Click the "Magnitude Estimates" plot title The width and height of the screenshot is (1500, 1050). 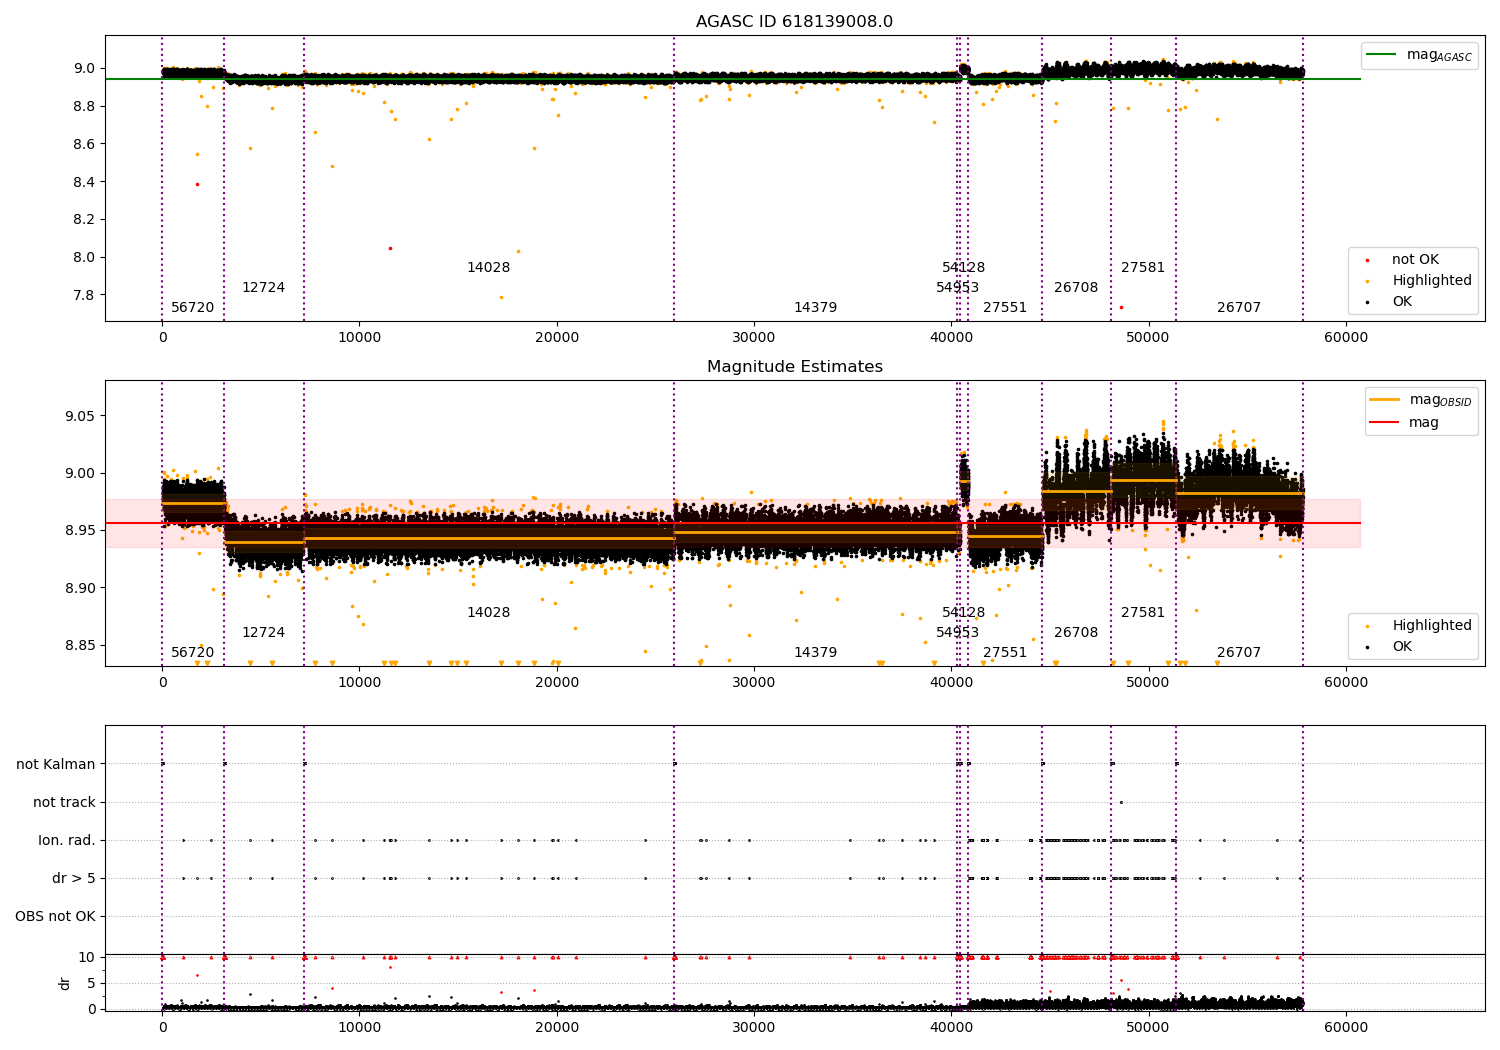pyautogui.click(x=794, y=367)
